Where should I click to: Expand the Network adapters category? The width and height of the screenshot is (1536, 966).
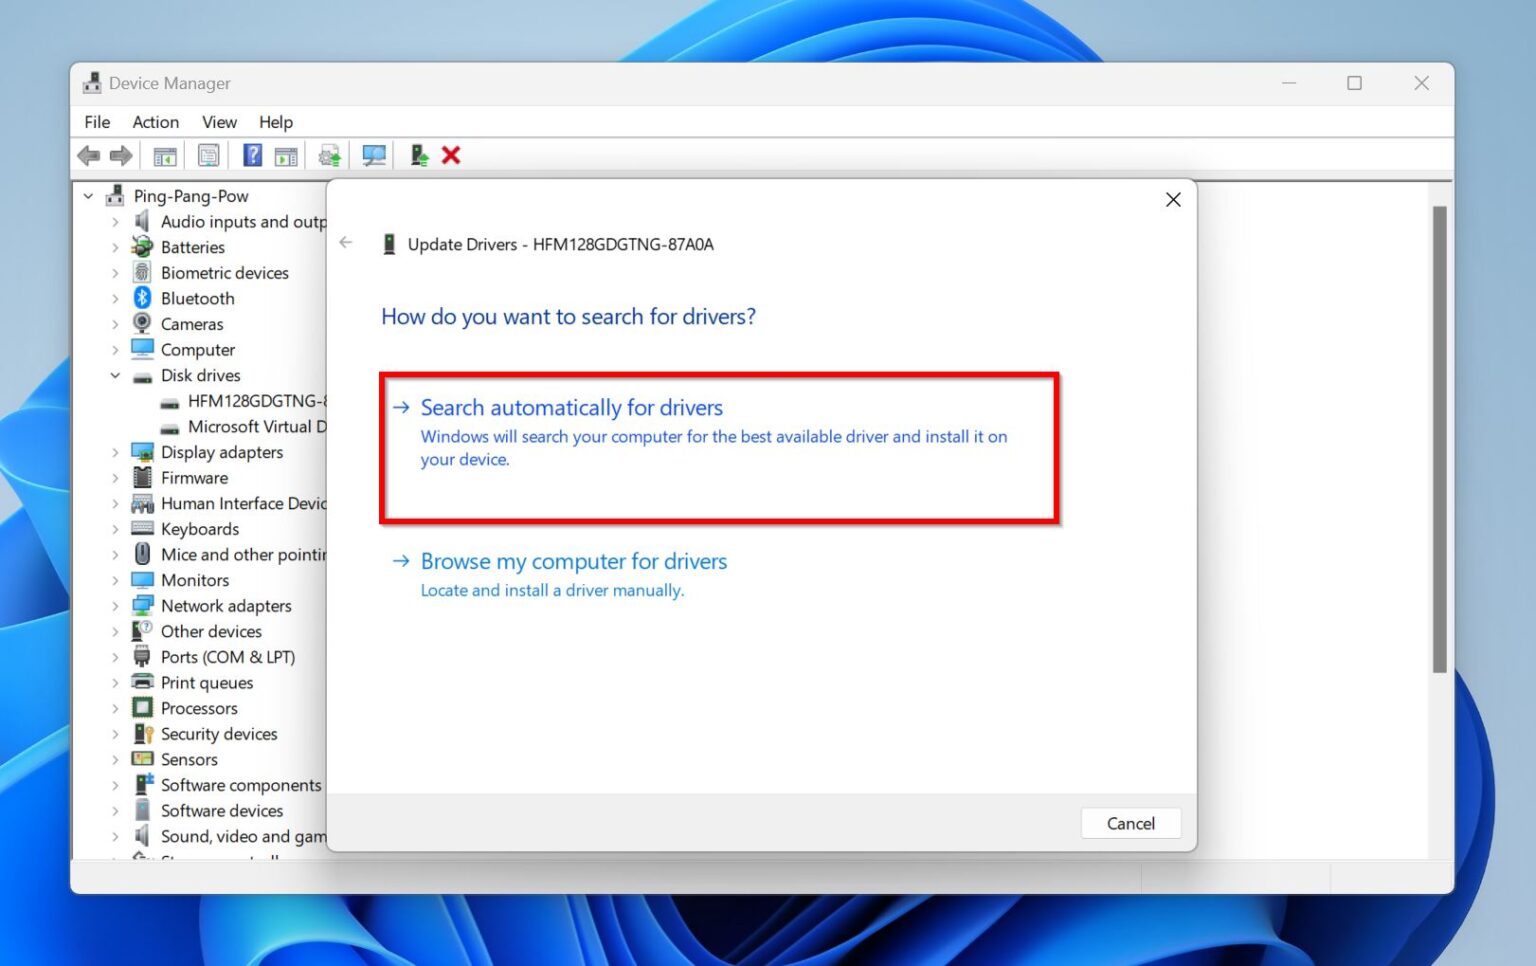[x=115, y=606]
